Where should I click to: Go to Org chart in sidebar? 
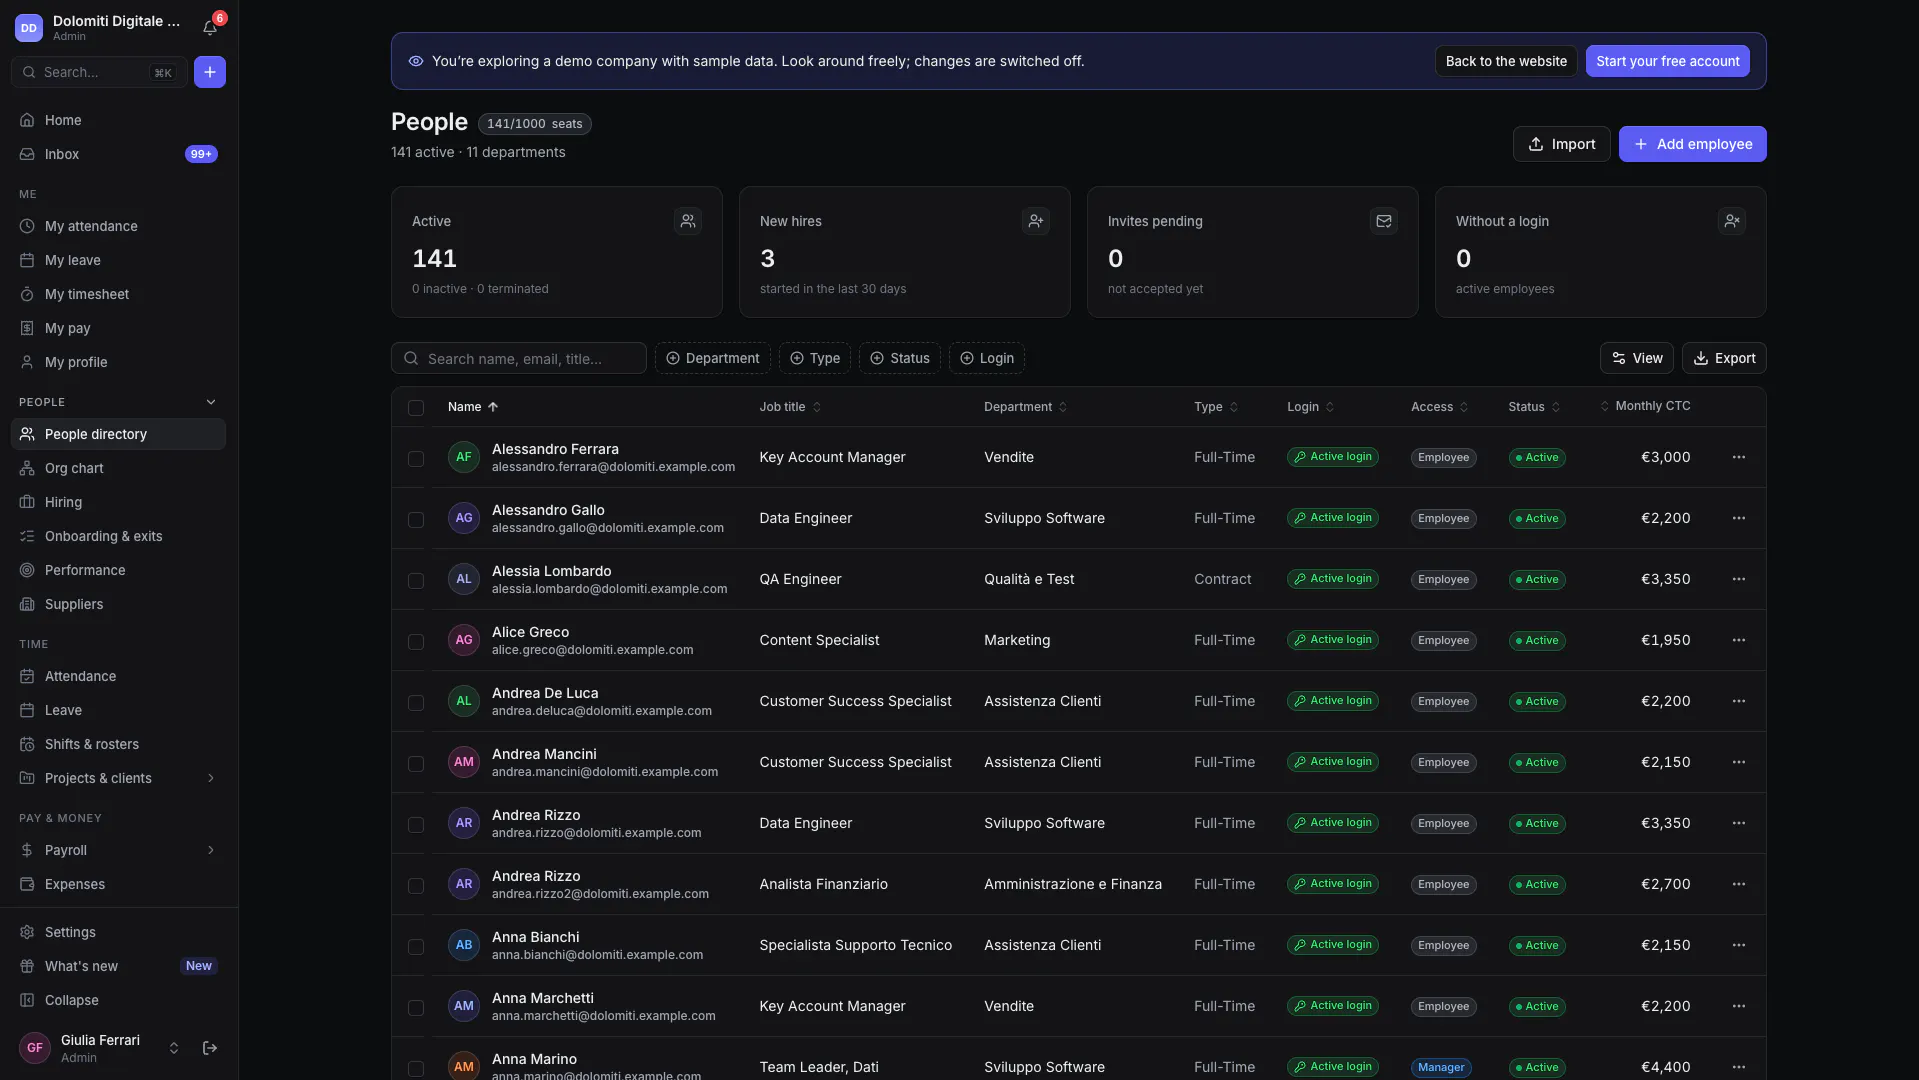tap(118, 468)
